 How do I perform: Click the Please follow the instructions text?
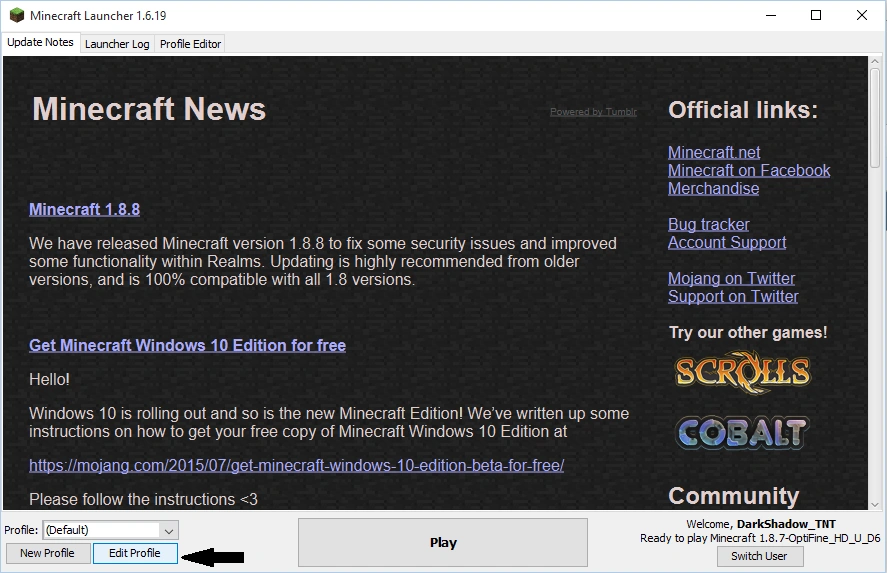pyautogui.click(x=143, y=499)
